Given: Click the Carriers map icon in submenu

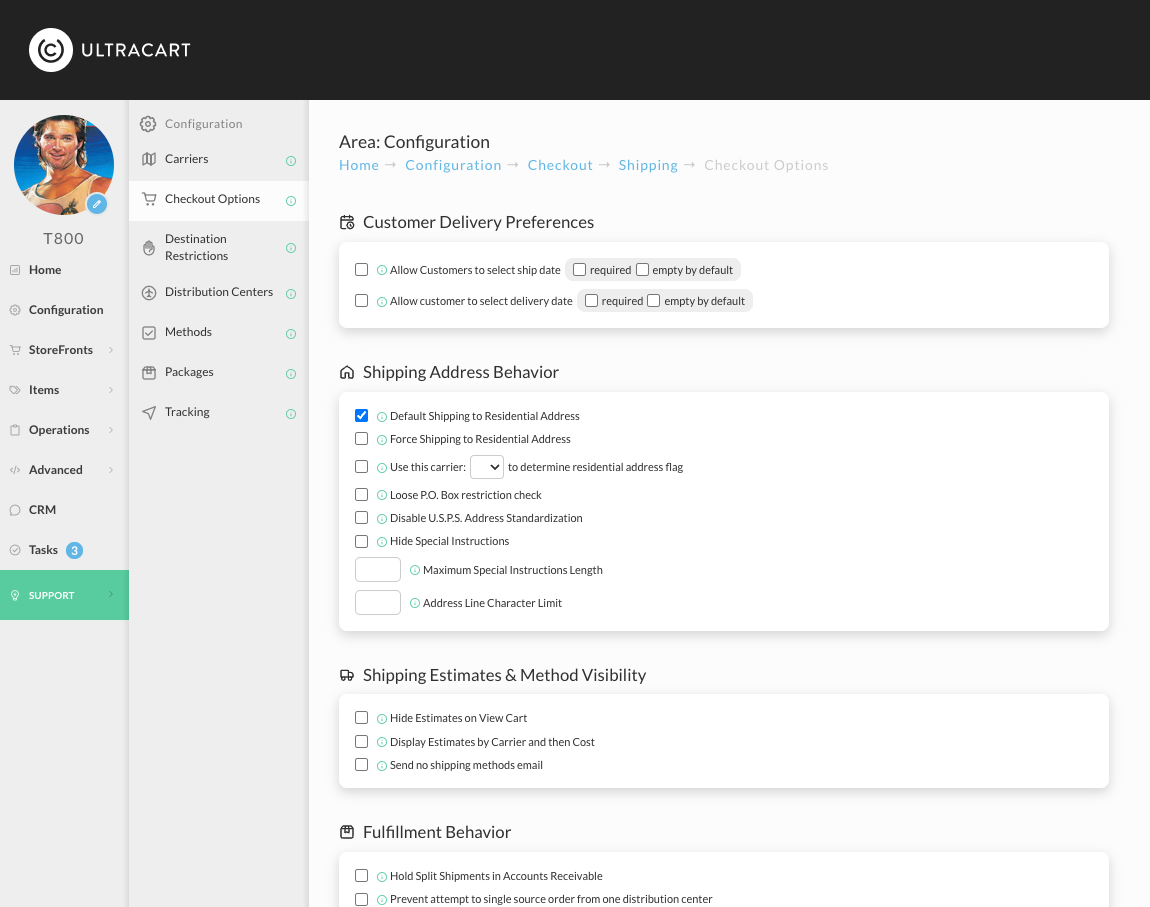Looking at the screenshot, I should (x=149, y=159).
